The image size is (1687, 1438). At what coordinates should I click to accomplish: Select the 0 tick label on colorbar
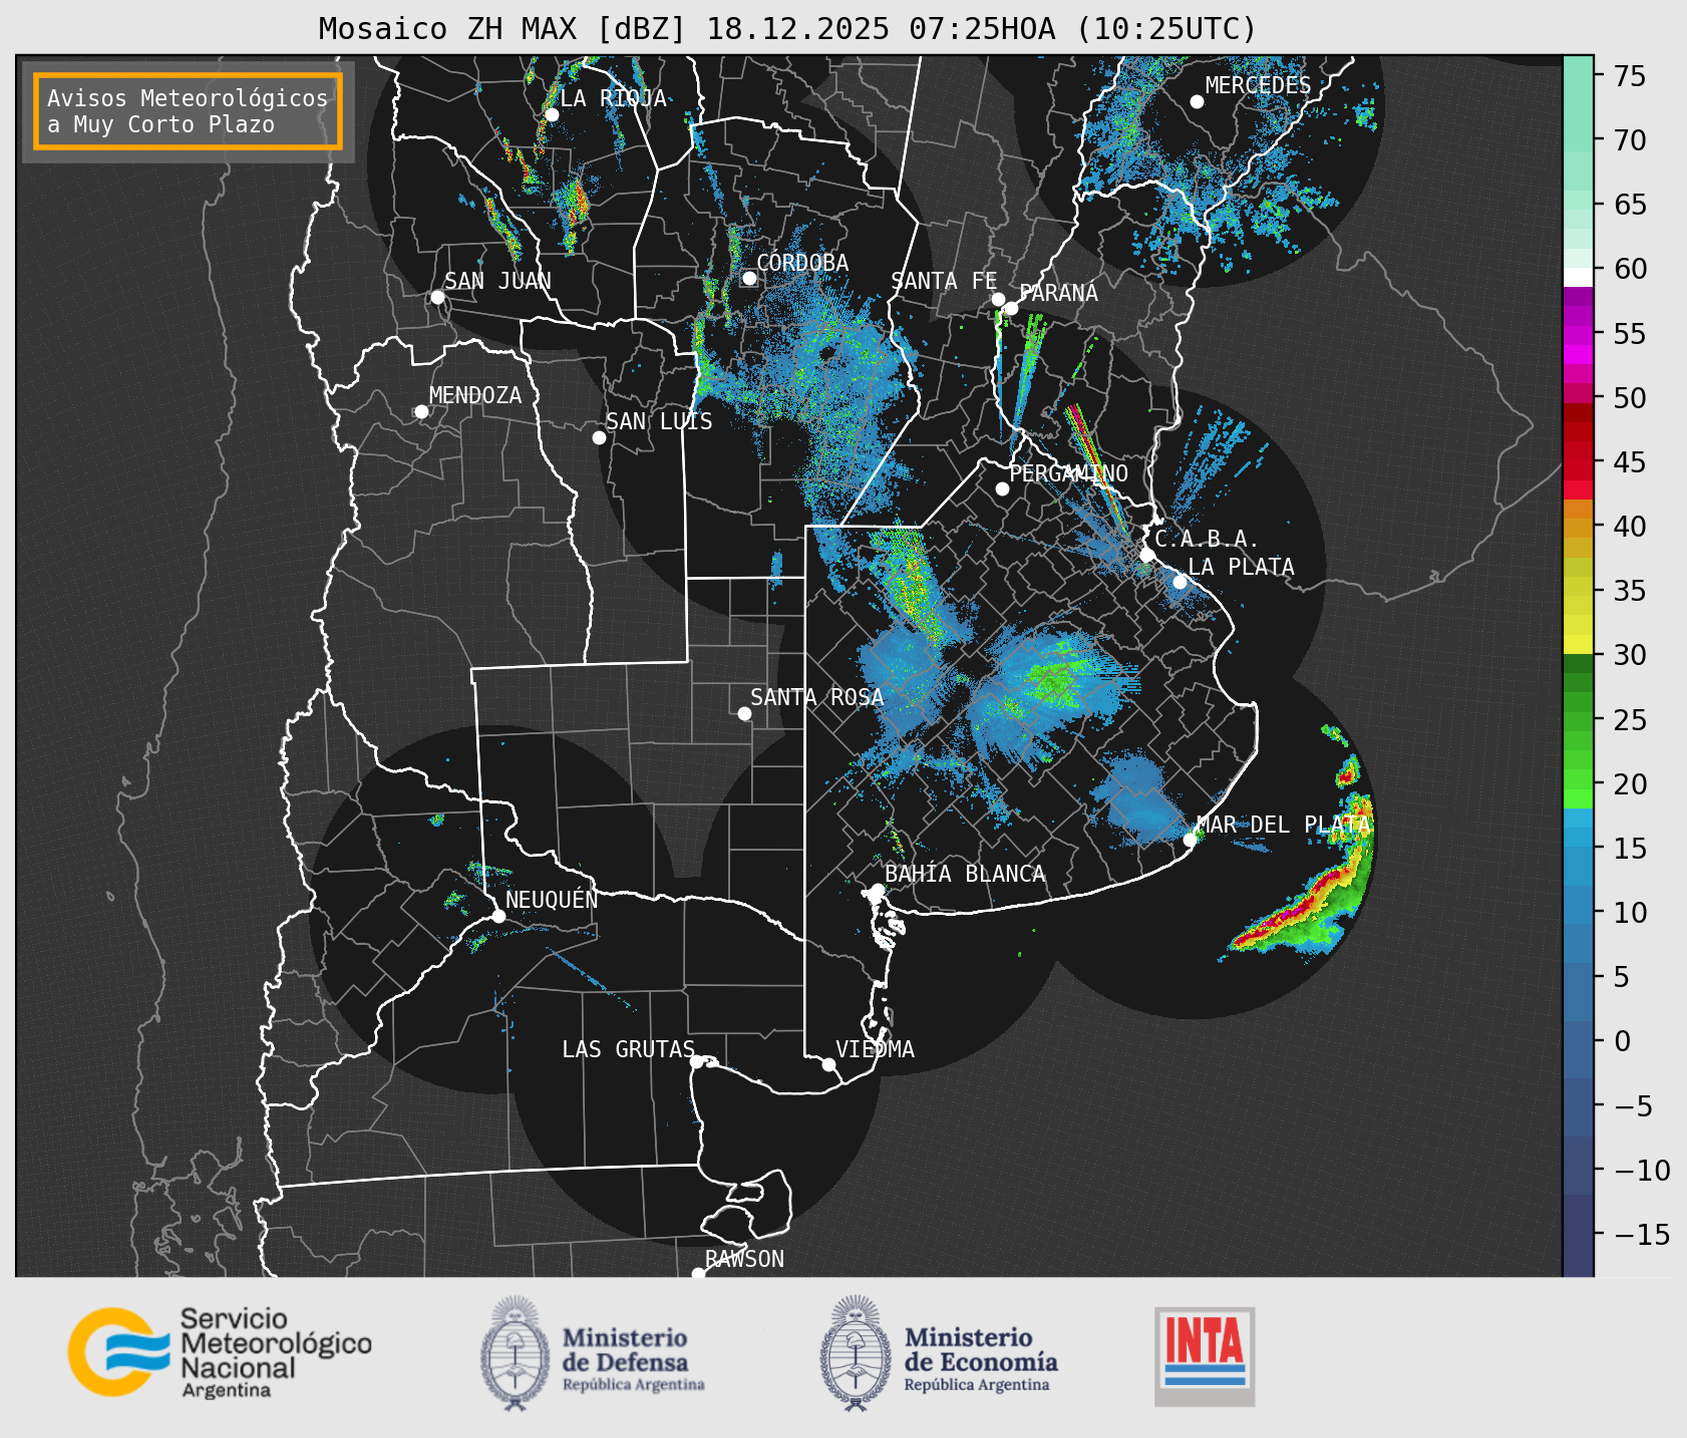(1621, 1041)
